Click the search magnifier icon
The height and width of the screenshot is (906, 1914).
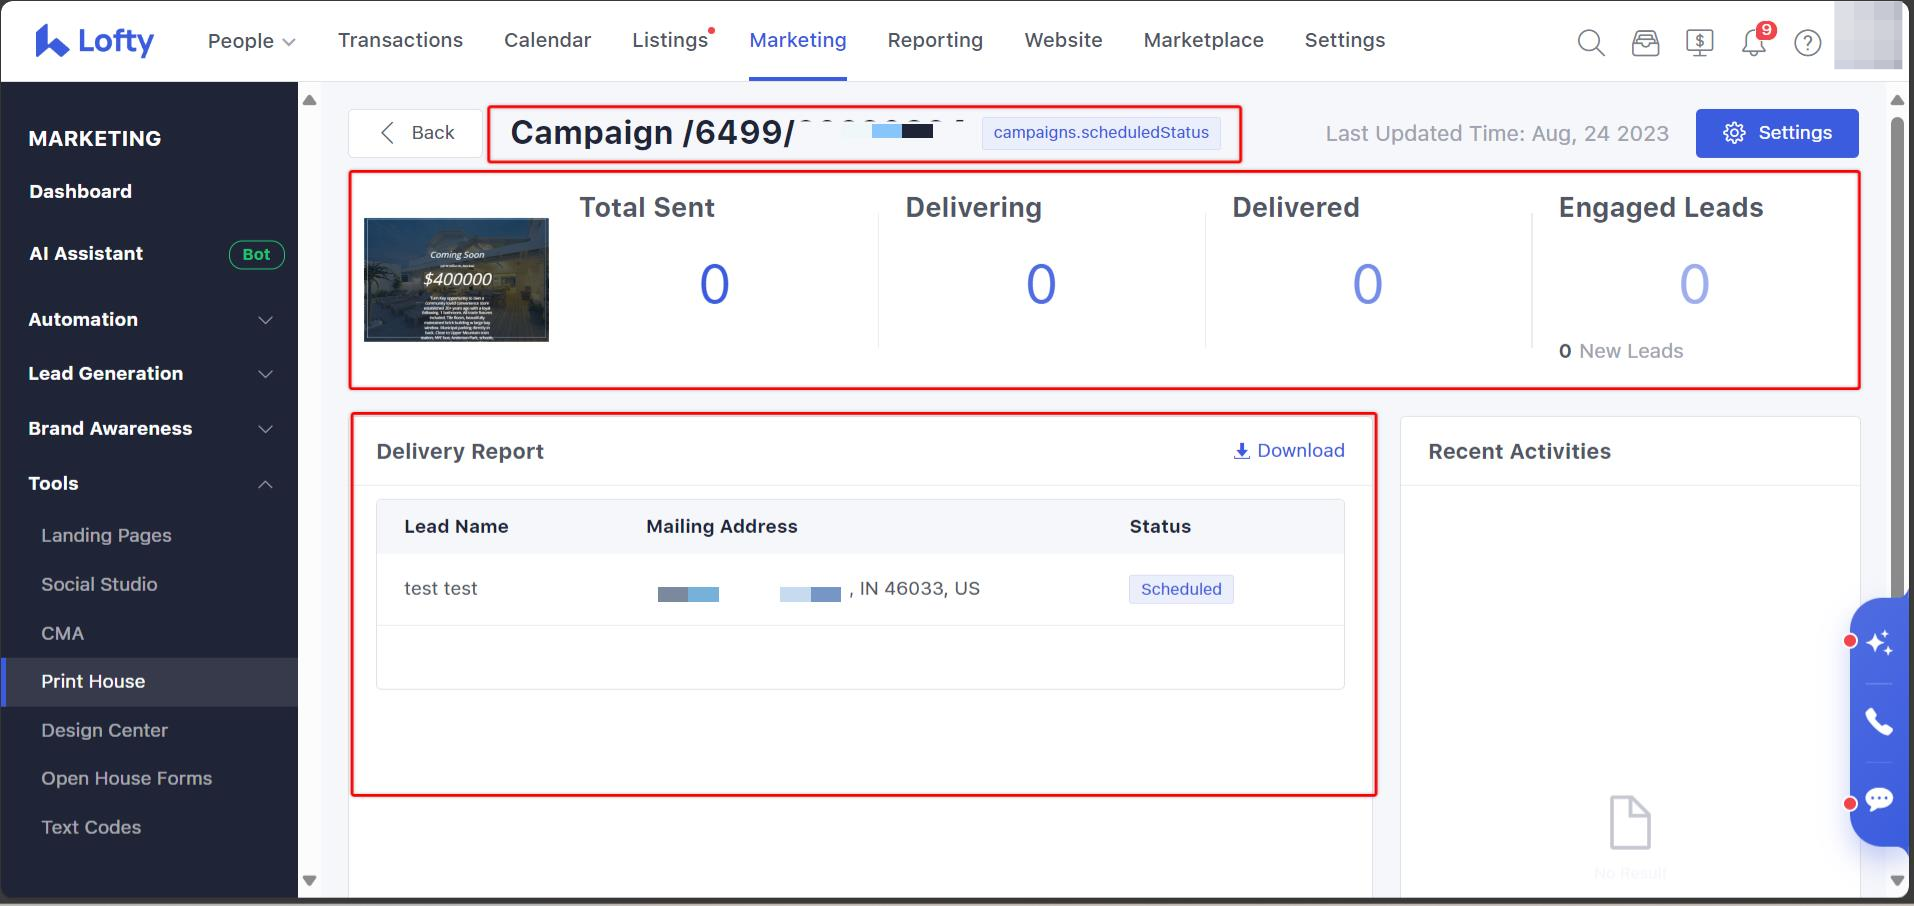[1590, 43]
